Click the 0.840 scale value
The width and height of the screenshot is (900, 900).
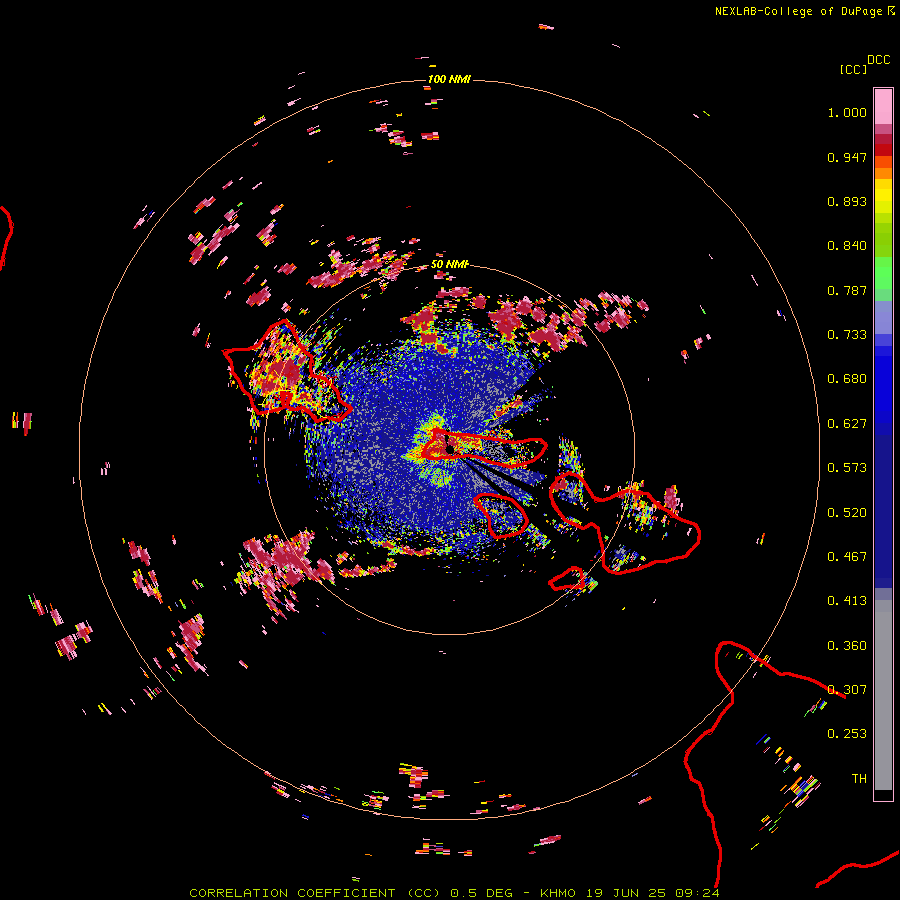(847, 246)
